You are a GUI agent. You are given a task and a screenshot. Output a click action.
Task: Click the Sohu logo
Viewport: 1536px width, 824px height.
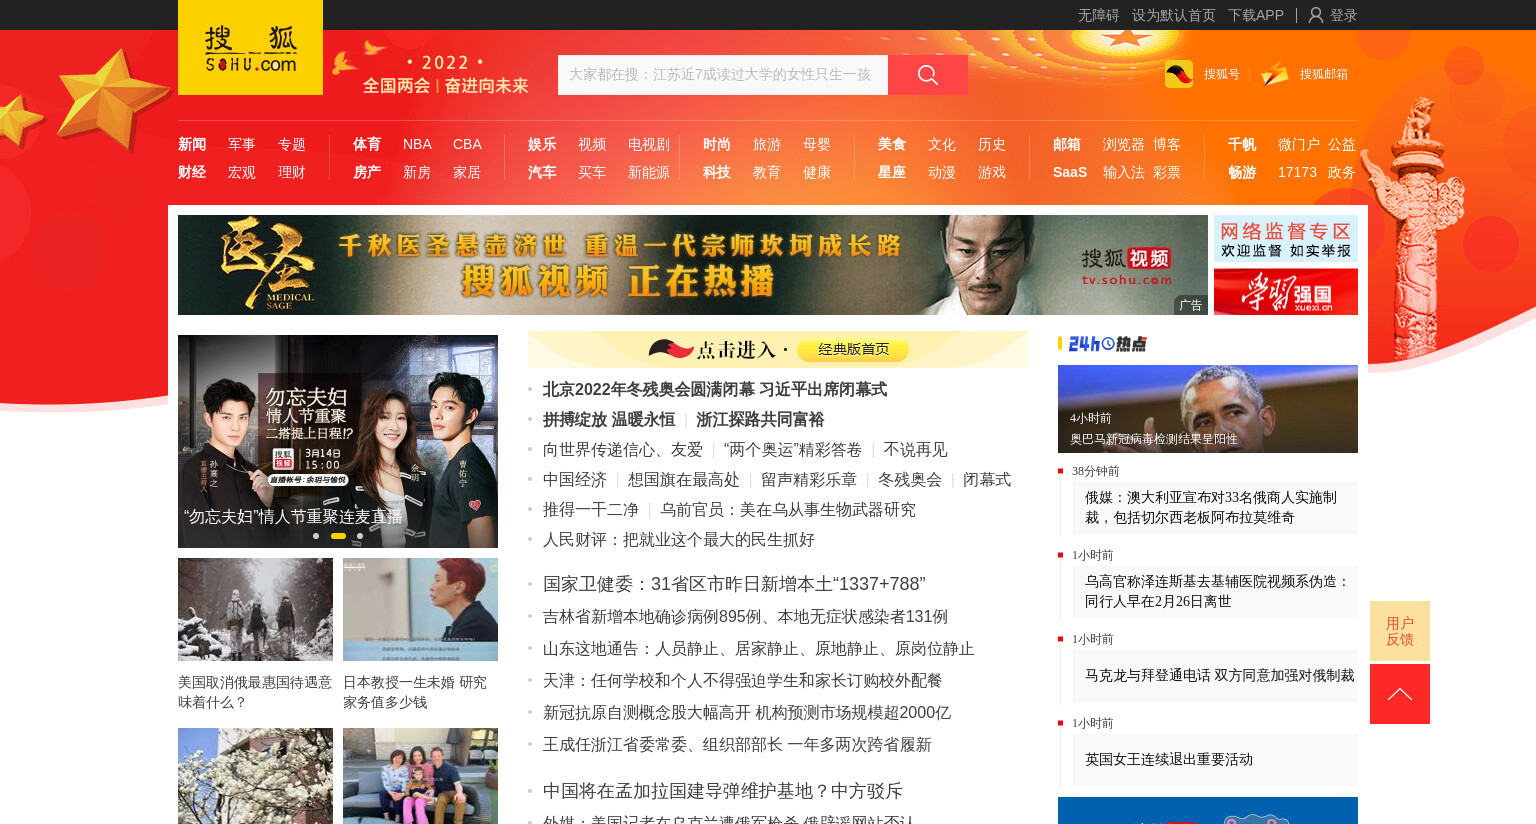tap(250, 47)
